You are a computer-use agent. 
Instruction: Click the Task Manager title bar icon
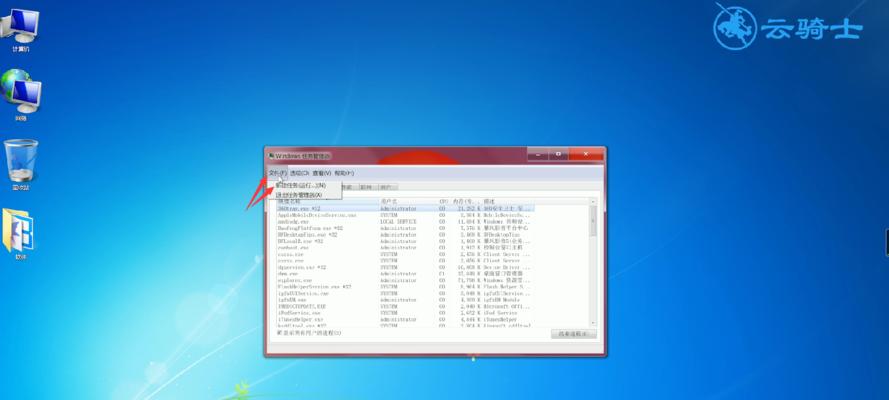(x=272, y=155)
